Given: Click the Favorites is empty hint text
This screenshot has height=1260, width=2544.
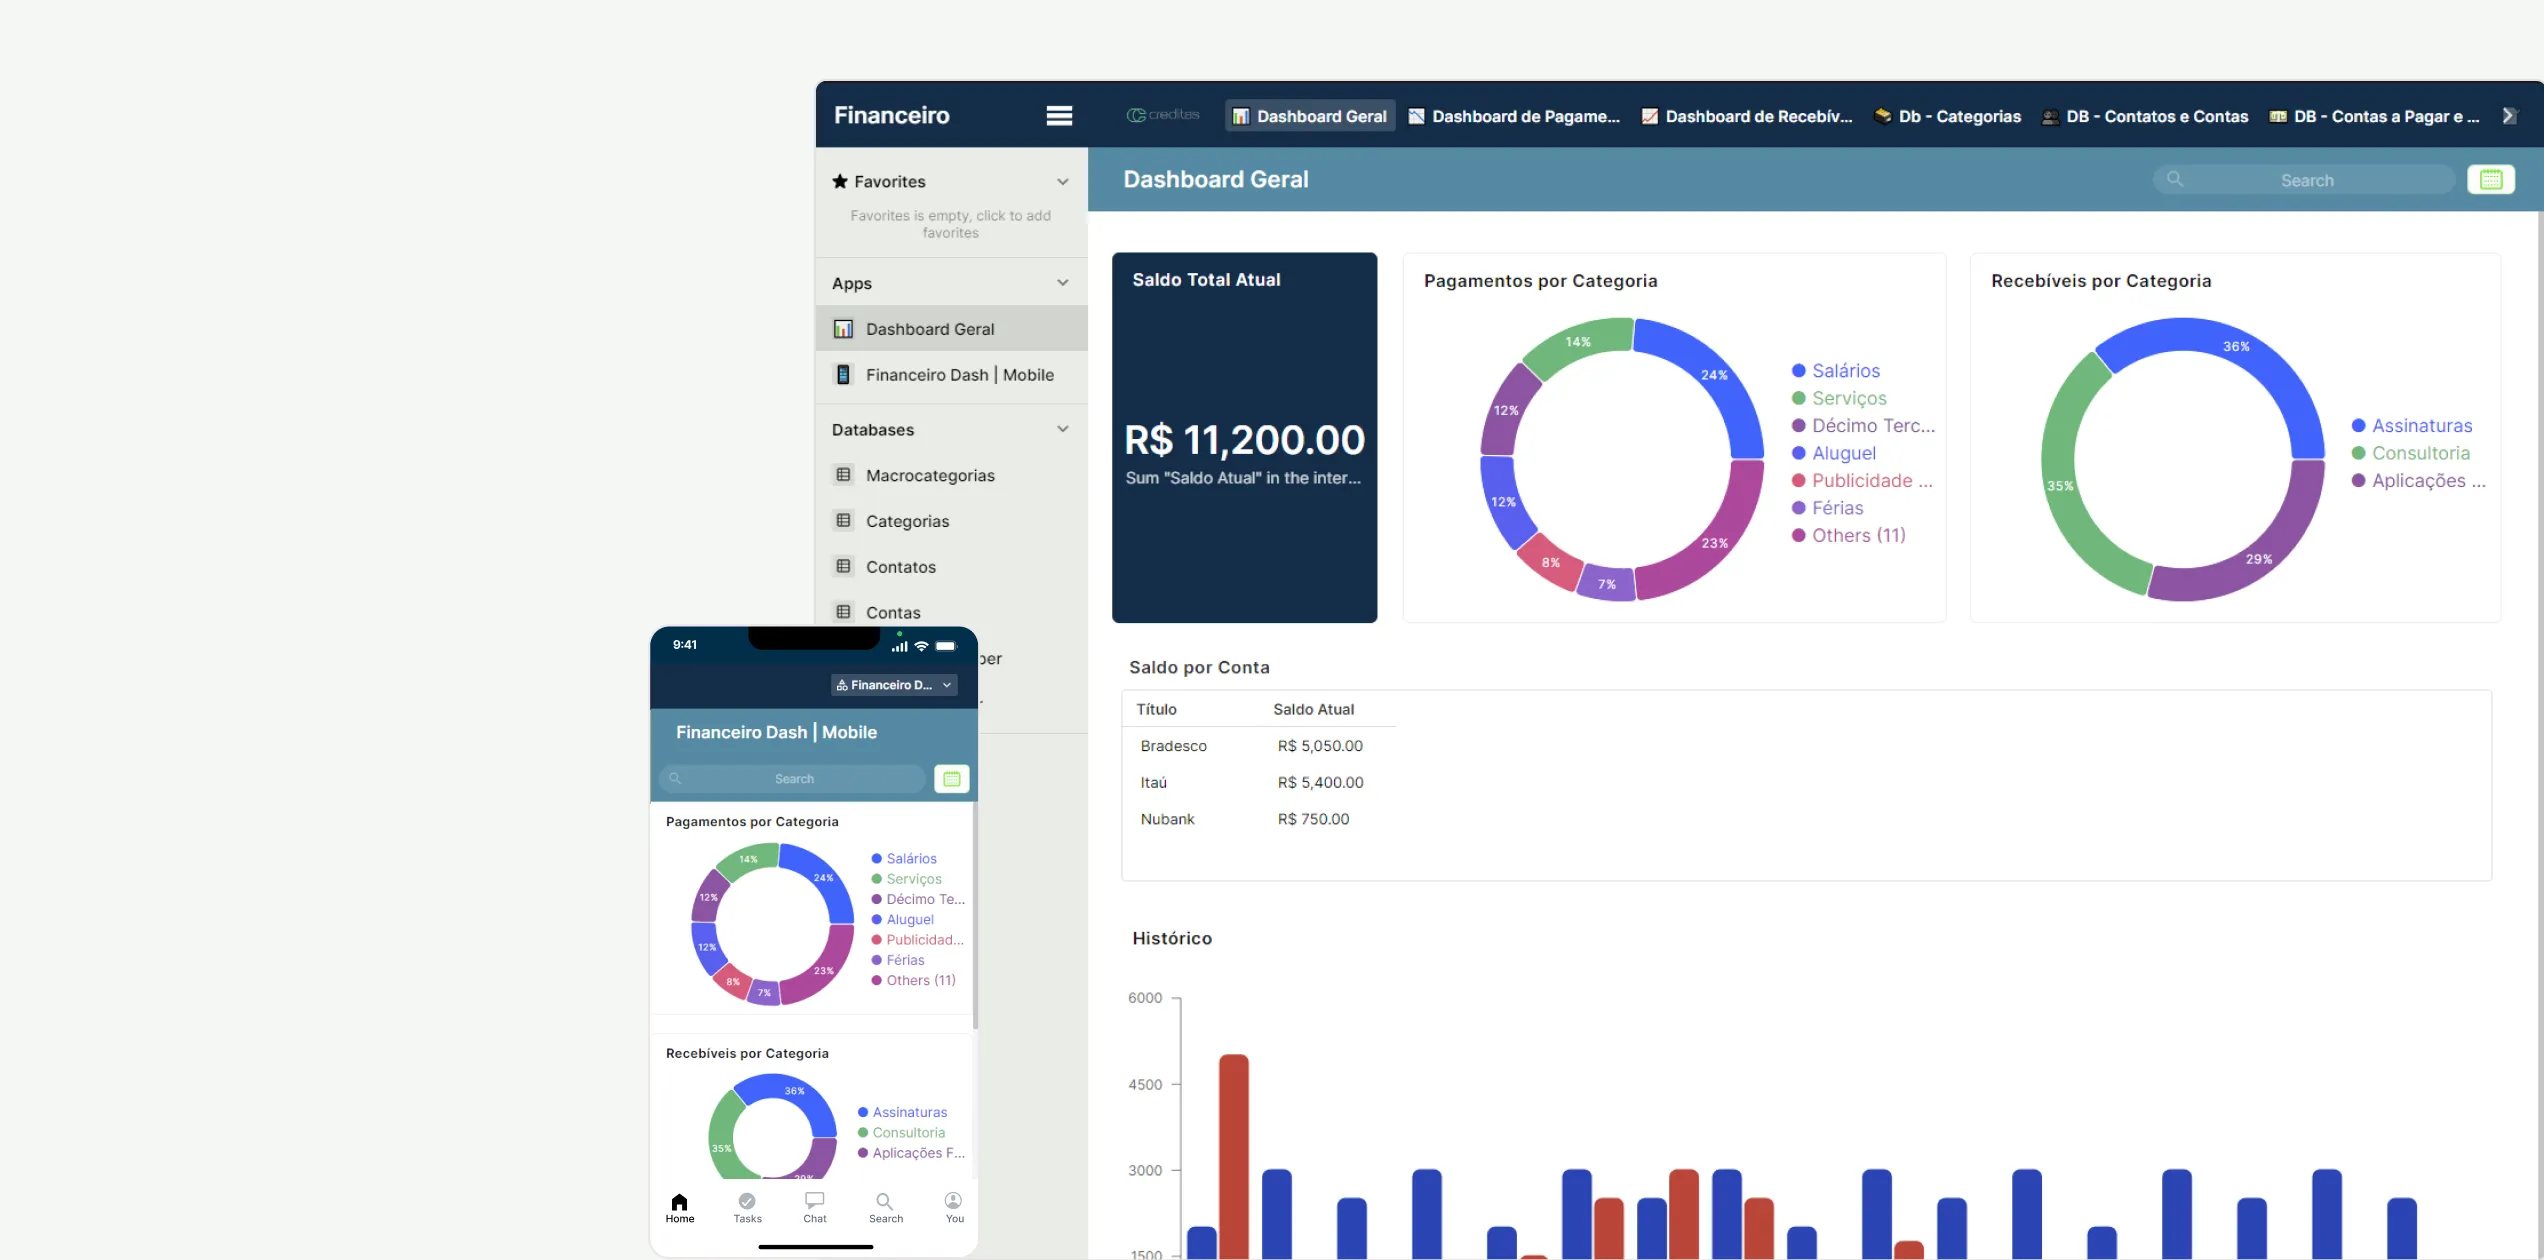Looking at the screenshot, I should (950, 224).
